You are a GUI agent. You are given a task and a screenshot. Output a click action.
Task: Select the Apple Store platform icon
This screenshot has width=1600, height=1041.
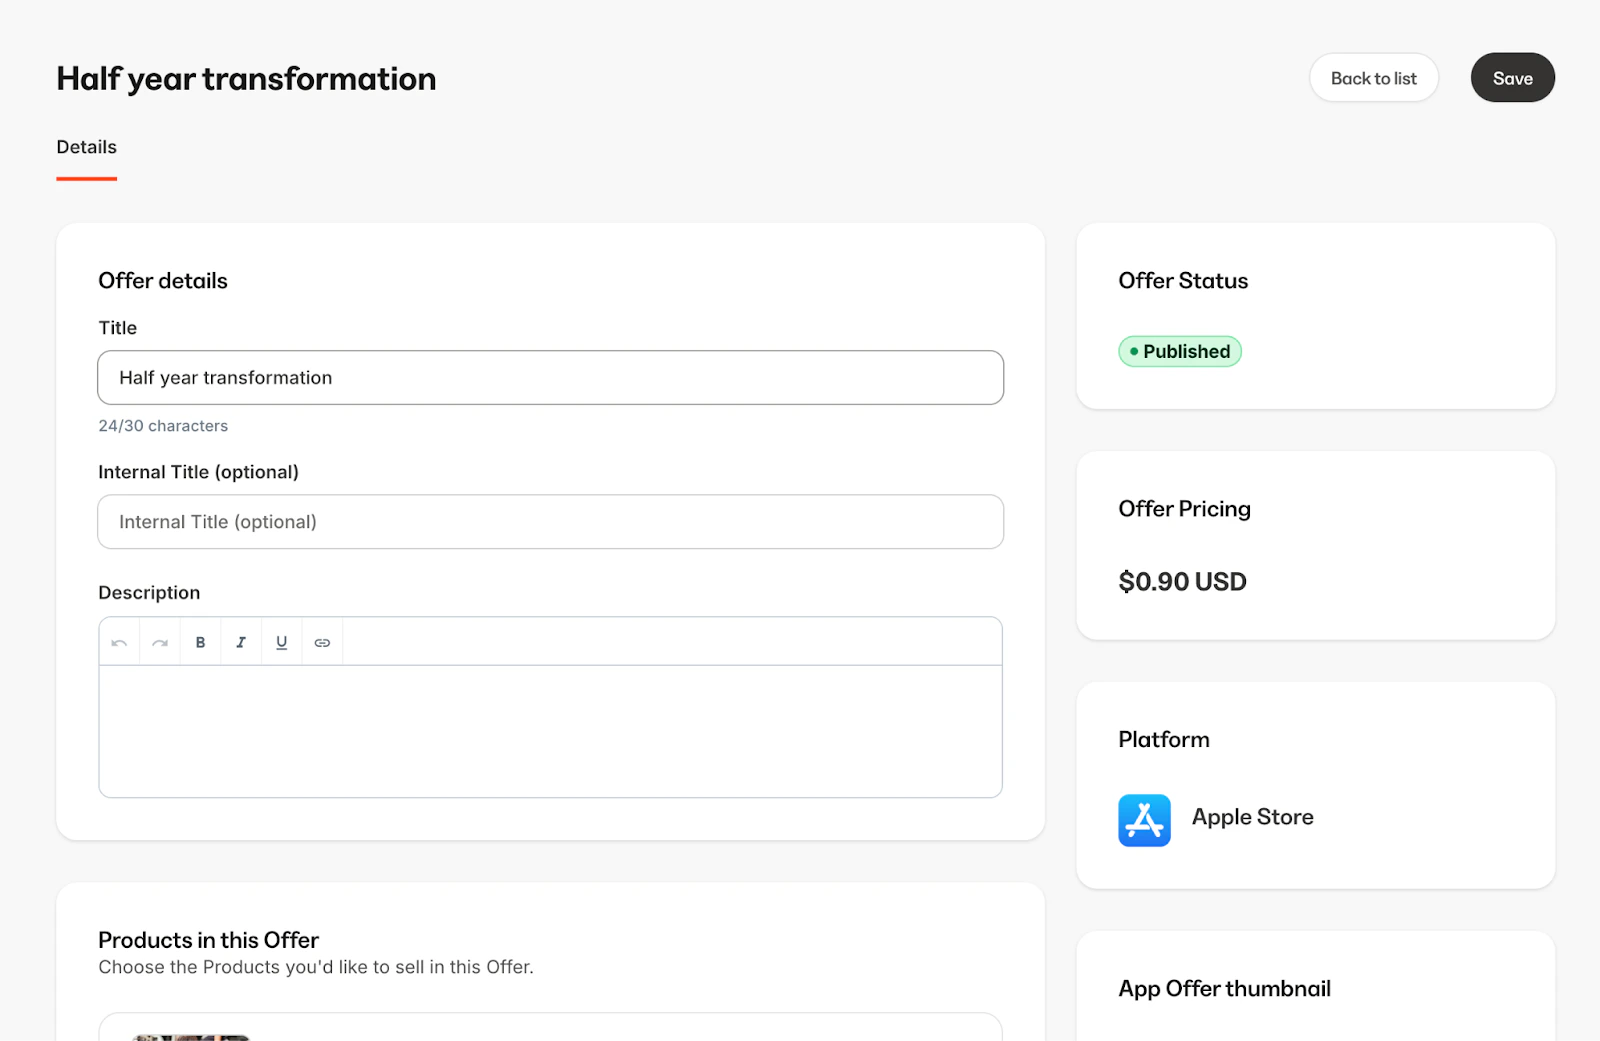(1143, 820)
